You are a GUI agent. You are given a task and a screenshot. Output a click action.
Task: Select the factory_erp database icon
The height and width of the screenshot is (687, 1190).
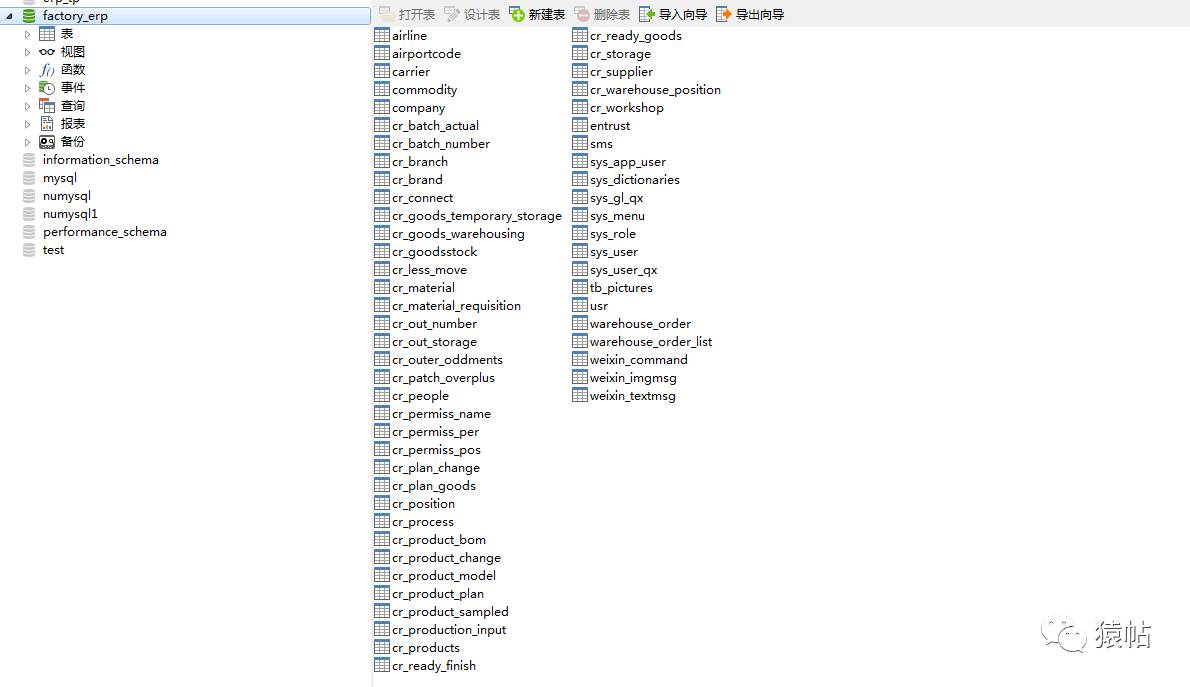[29, 16]
